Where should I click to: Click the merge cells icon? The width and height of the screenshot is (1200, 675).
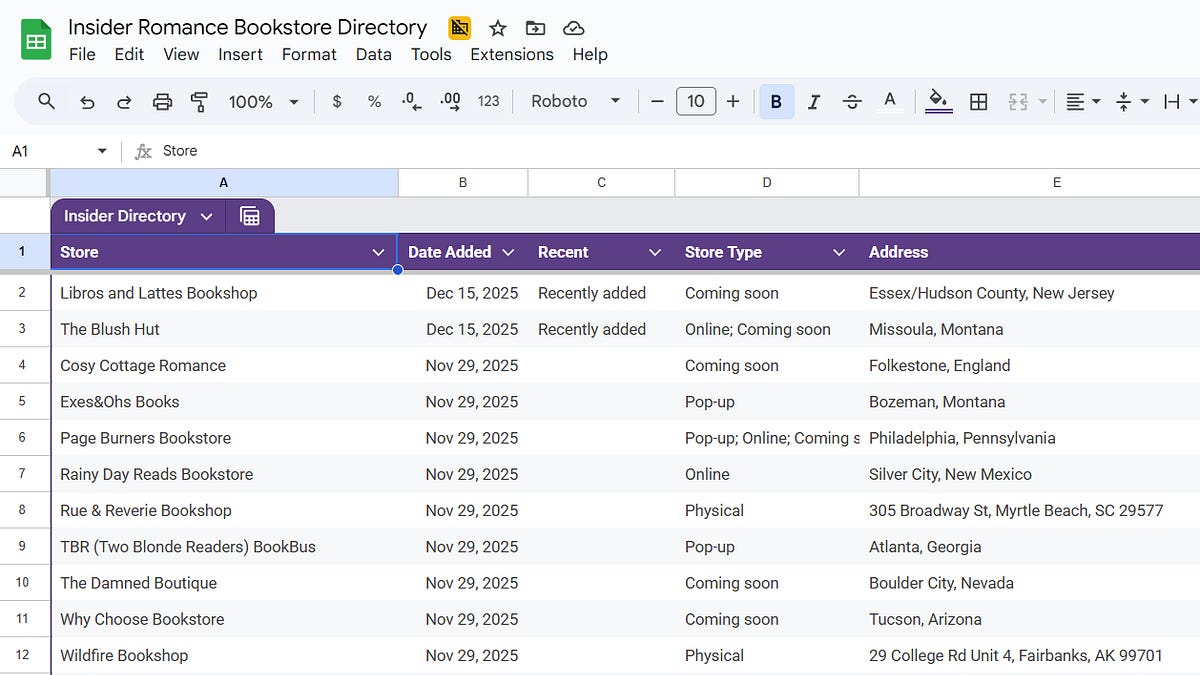[1018, 101]
